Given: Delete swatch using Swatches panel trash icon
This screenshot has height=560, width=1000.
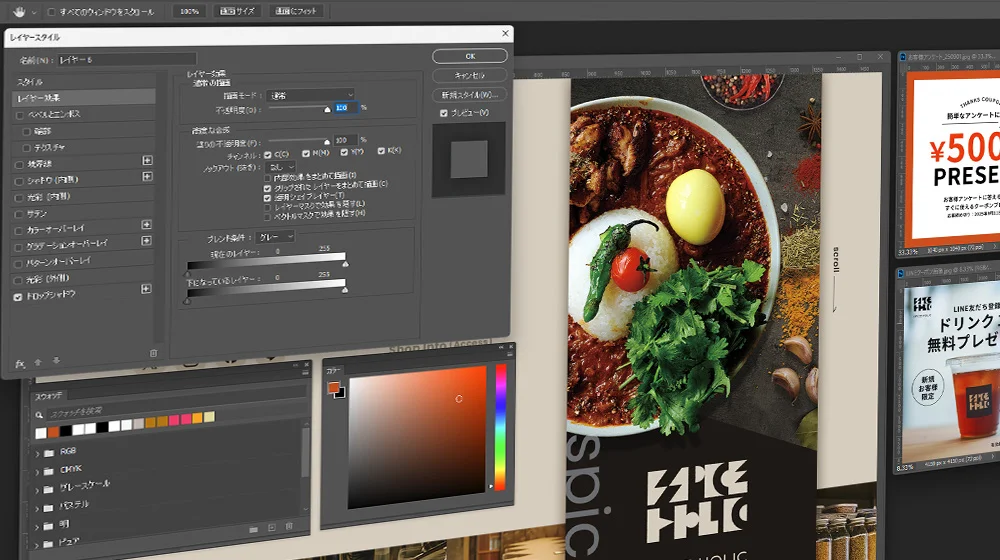Looking at the screenshot, I should (x=289, y=527).
